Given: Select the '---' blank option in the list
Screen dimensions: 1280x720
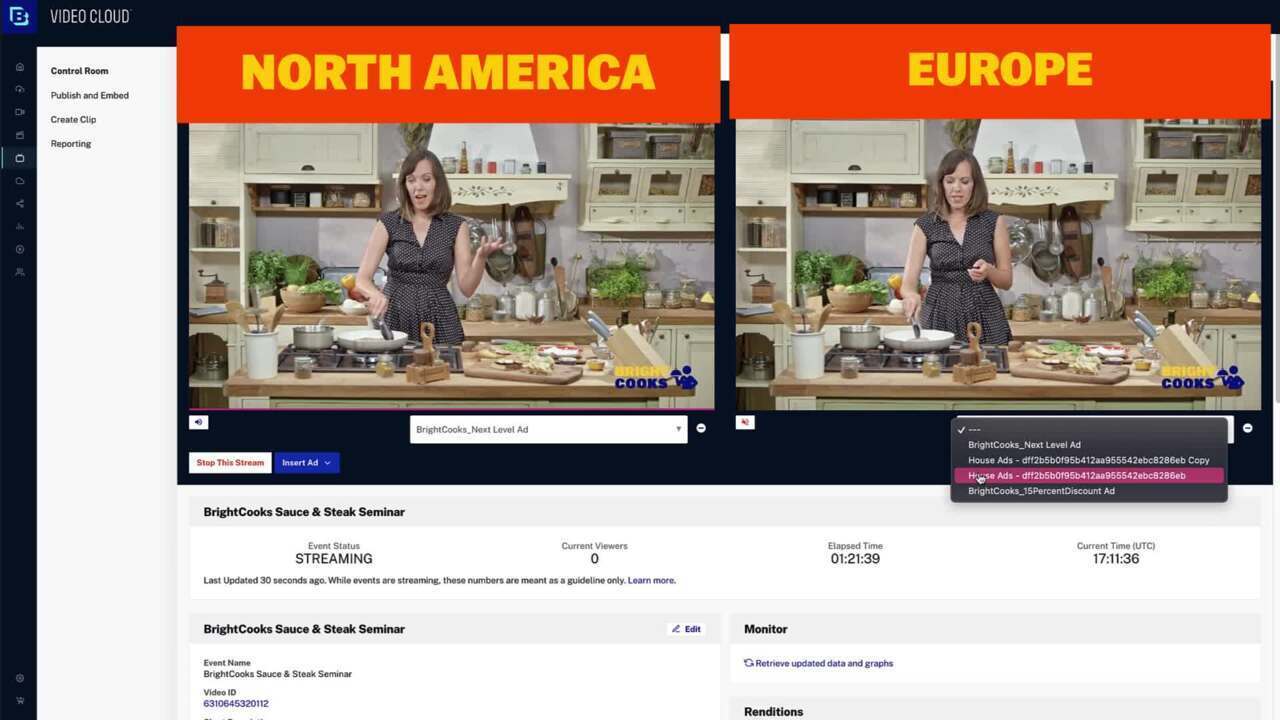Looking at the screenshot, I should [x=1089, y=429].
